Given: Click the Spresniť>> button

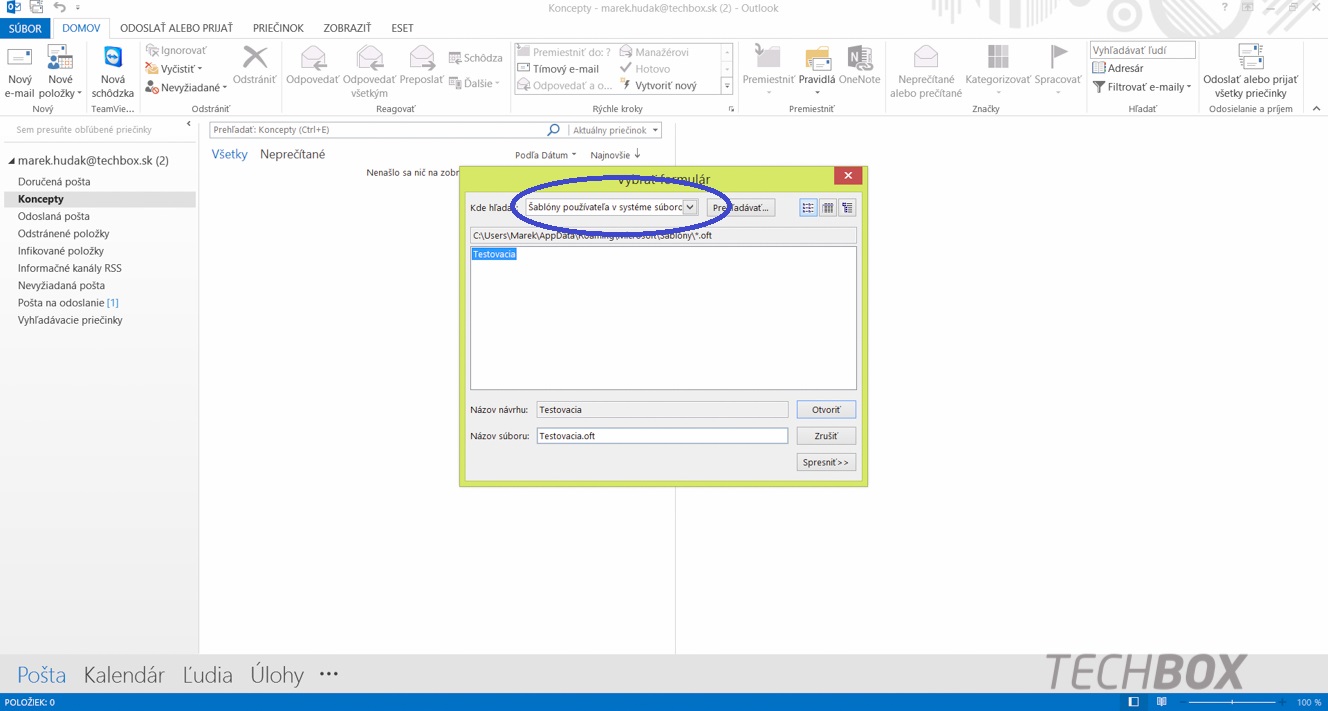Looking at the screenshot, I should (826, 462).
